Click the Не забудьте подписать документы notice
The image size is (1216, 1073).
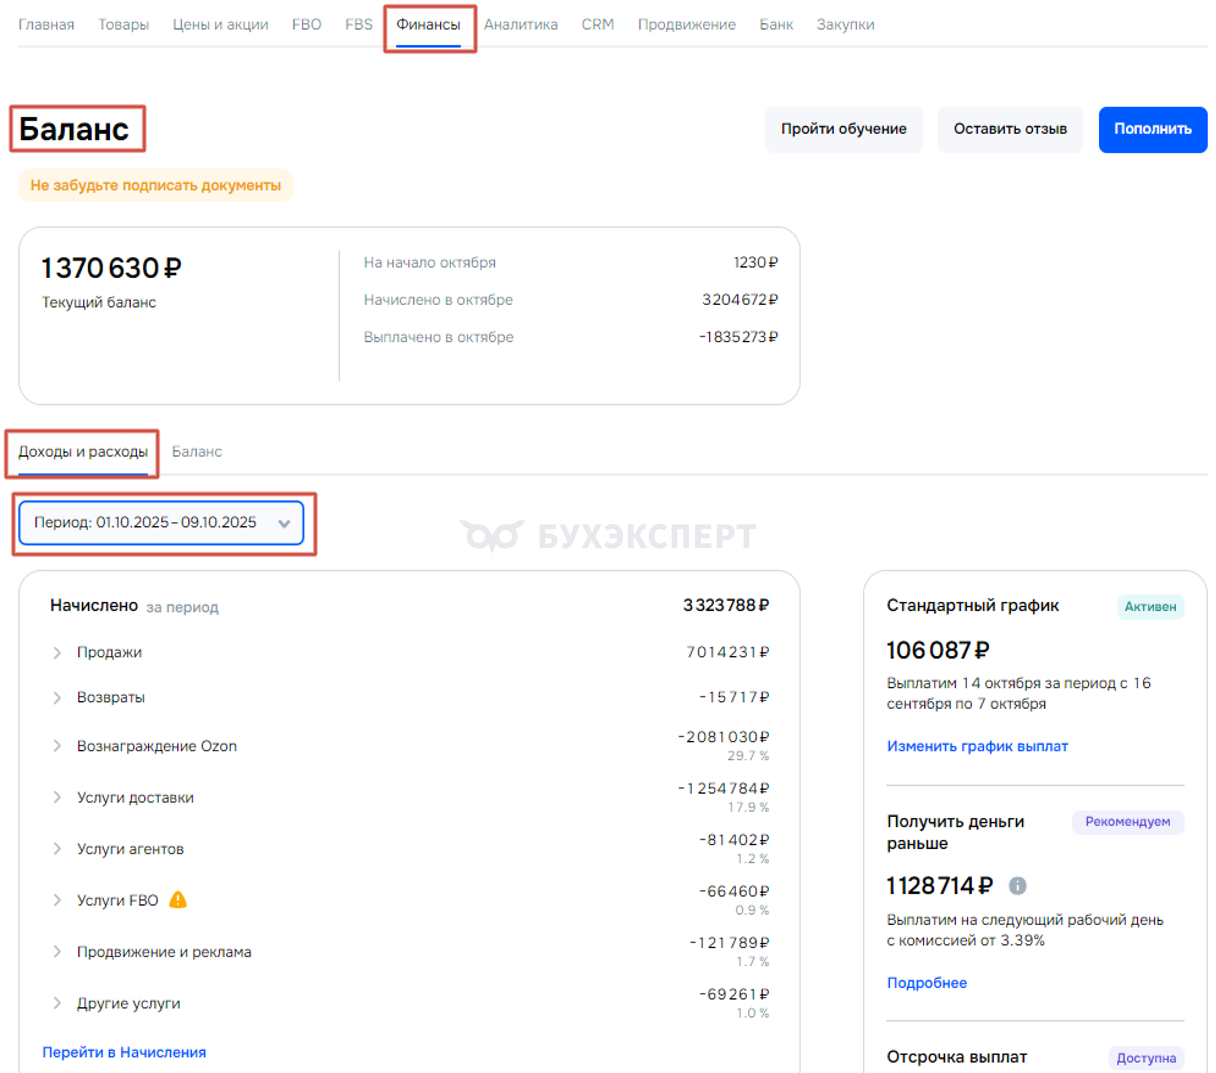(156, 185)
